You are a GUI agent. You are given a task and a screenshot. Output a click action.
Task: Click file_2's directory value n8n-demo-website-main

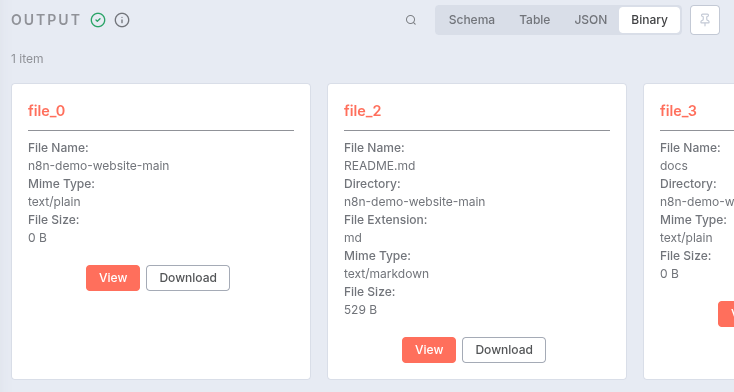414,202
